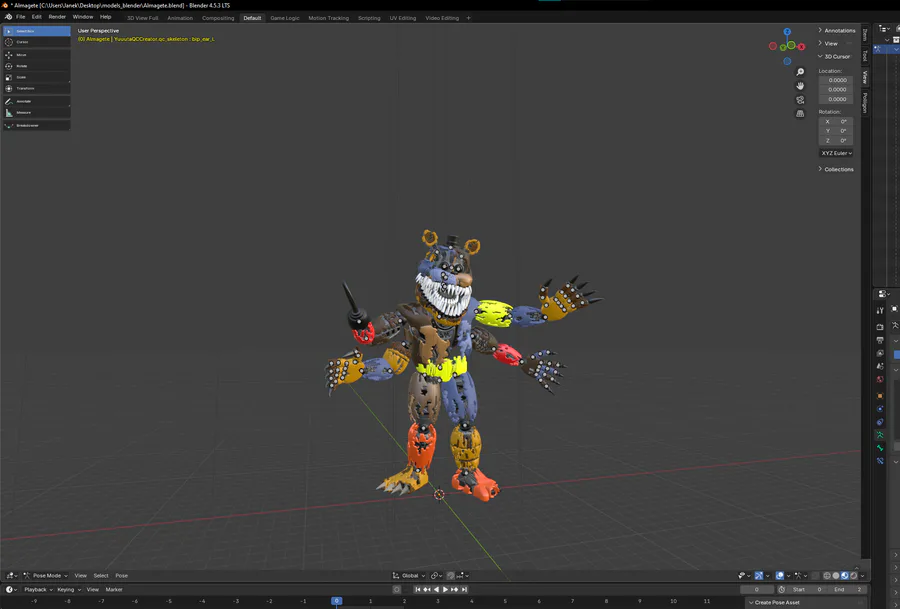Play animation in reverse
The image size is (900, 609).
point(436,589)
